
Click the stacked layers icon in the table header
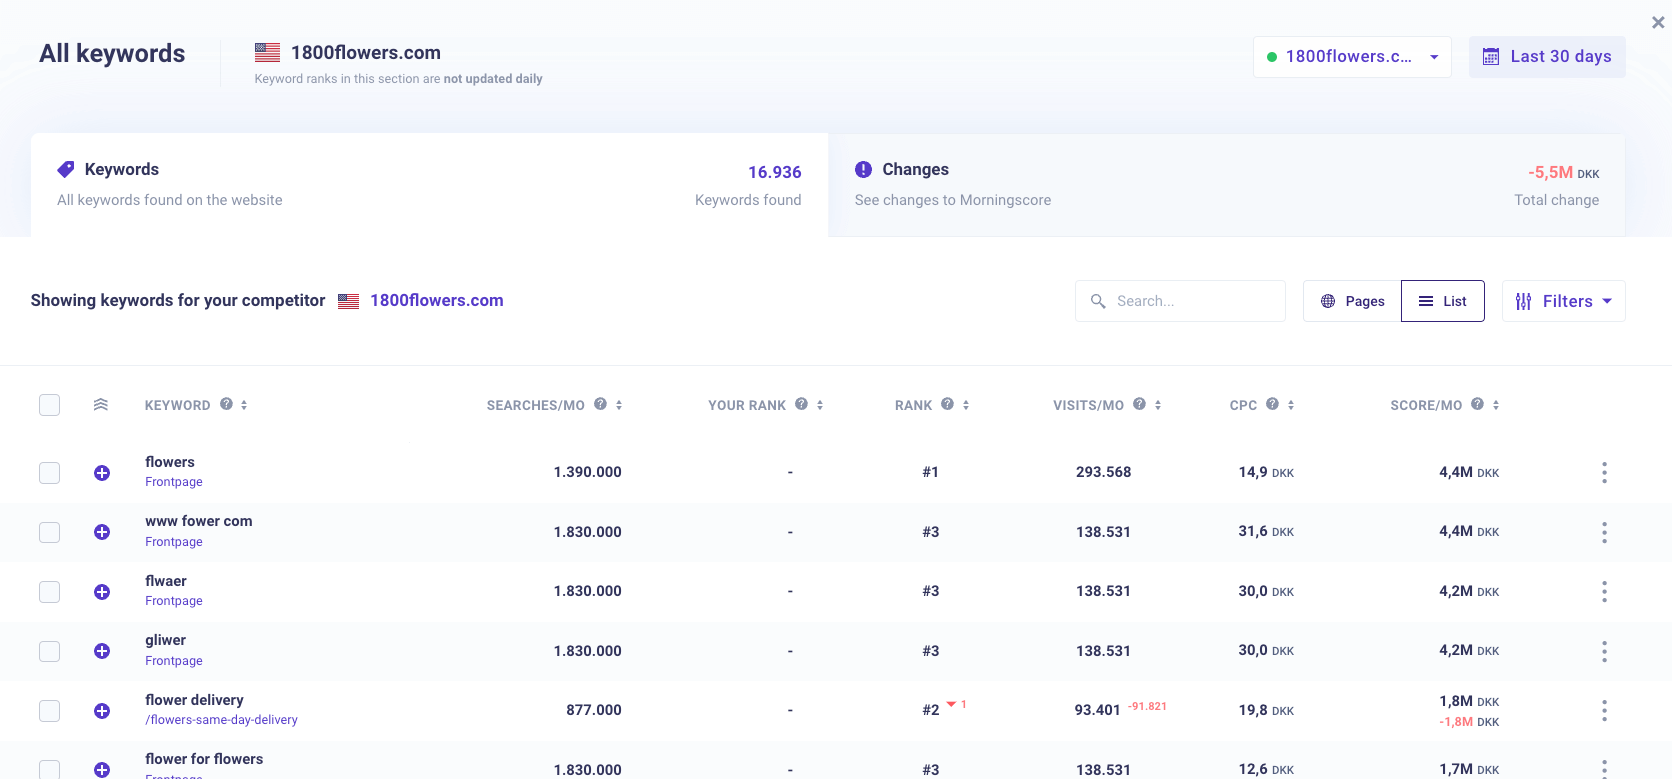pos(101,405)
